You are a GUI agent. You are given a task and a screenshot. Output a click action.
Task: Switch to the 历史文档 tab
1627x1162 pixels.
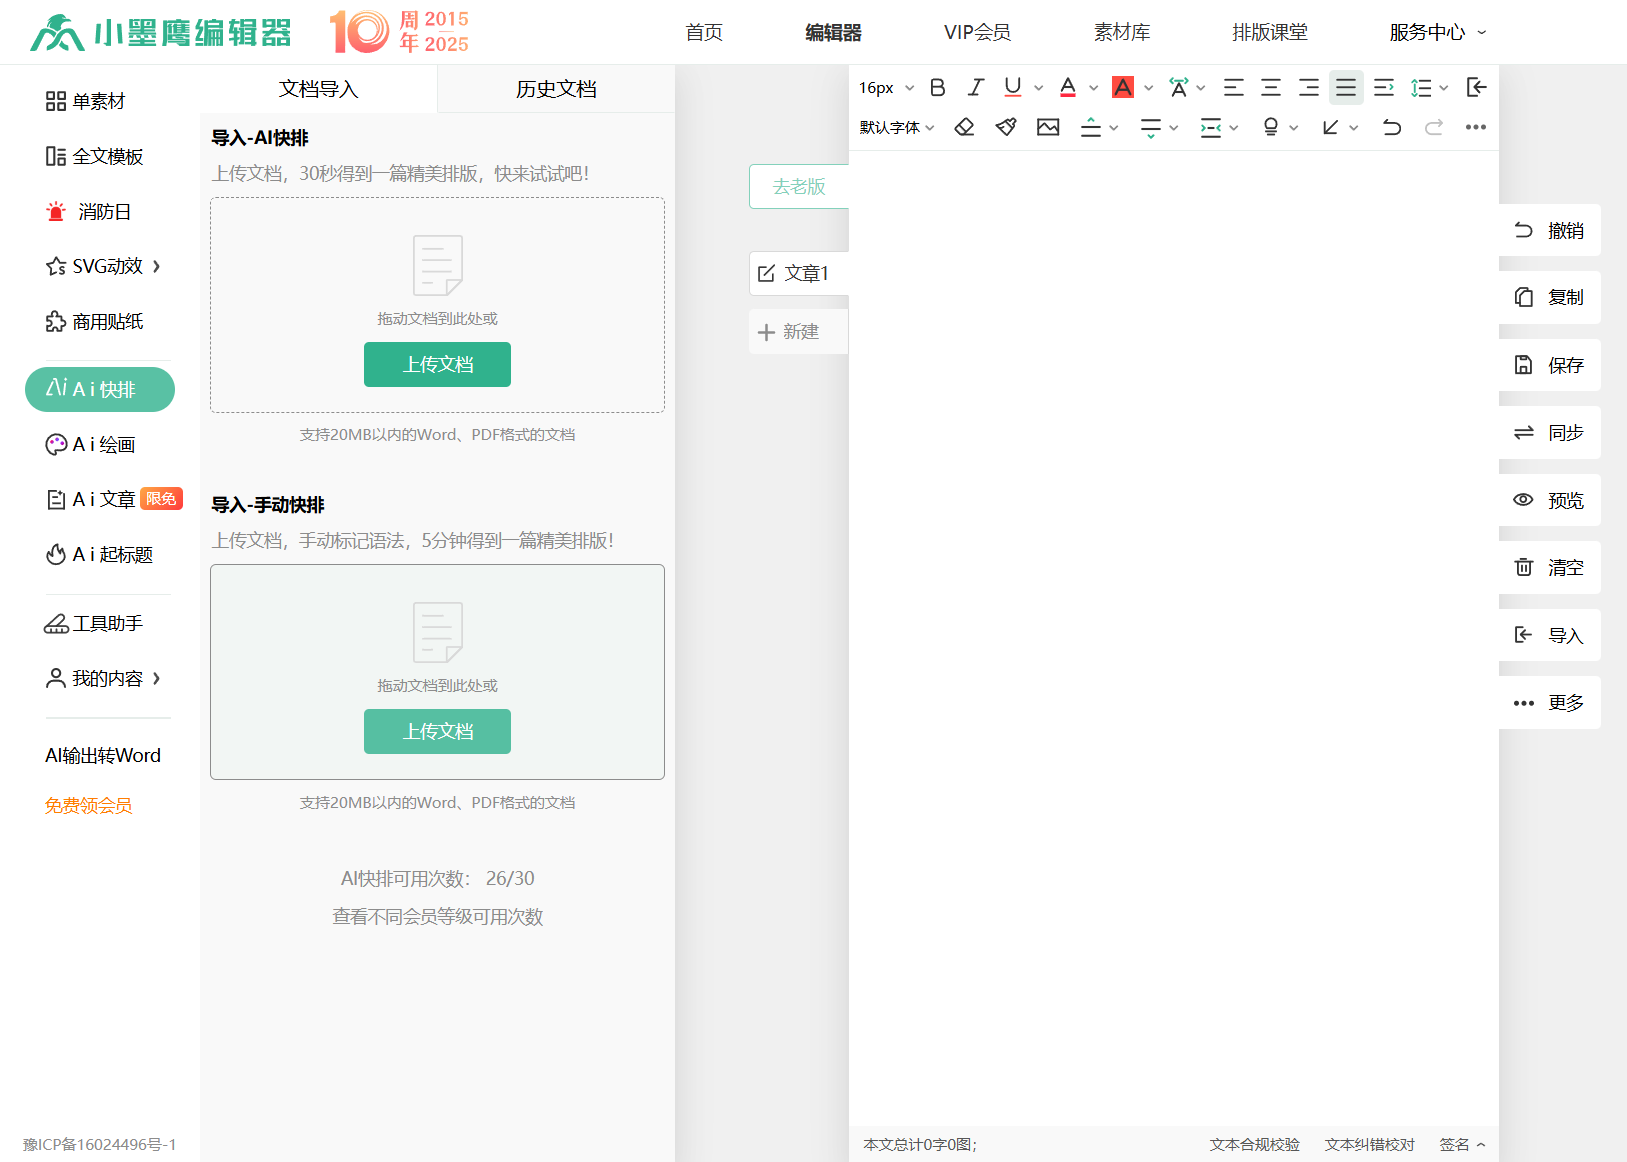click(x=556, y=89)
